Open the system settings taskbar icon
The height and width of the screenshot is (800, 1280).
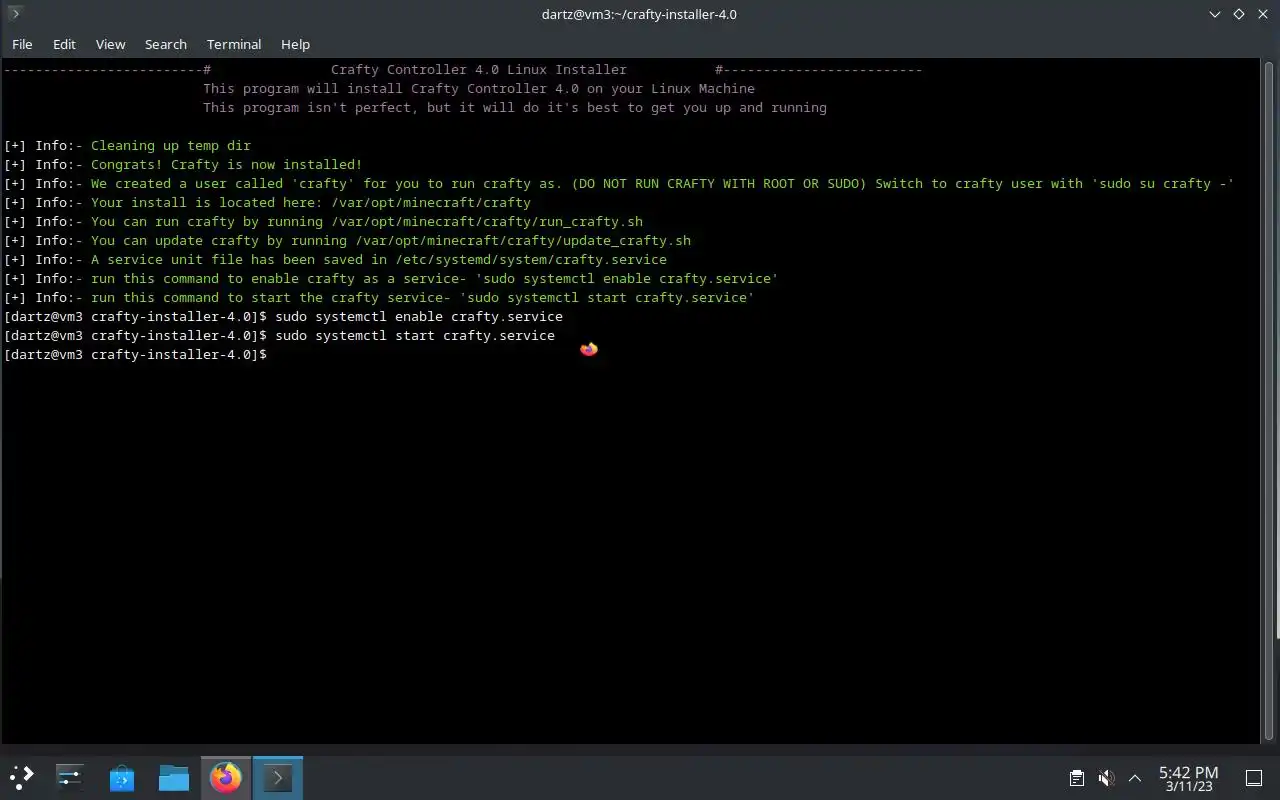[70, 777]
